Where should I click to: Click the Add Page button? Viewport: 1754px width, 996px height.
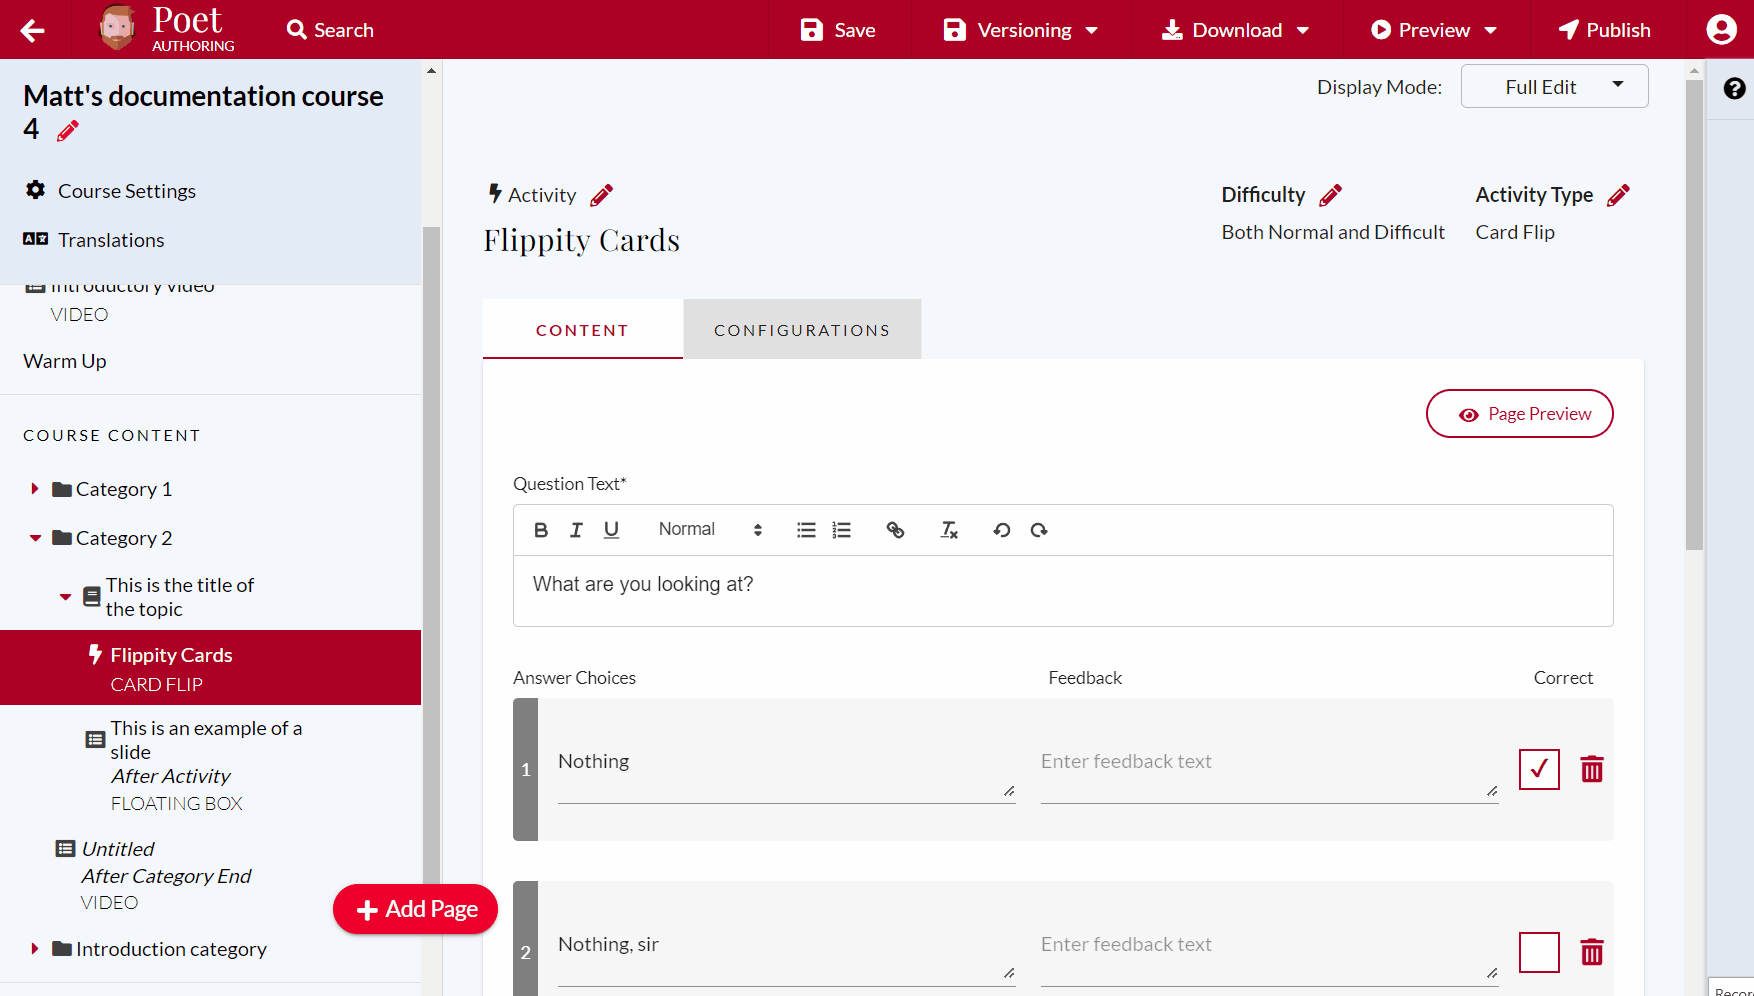415,909
